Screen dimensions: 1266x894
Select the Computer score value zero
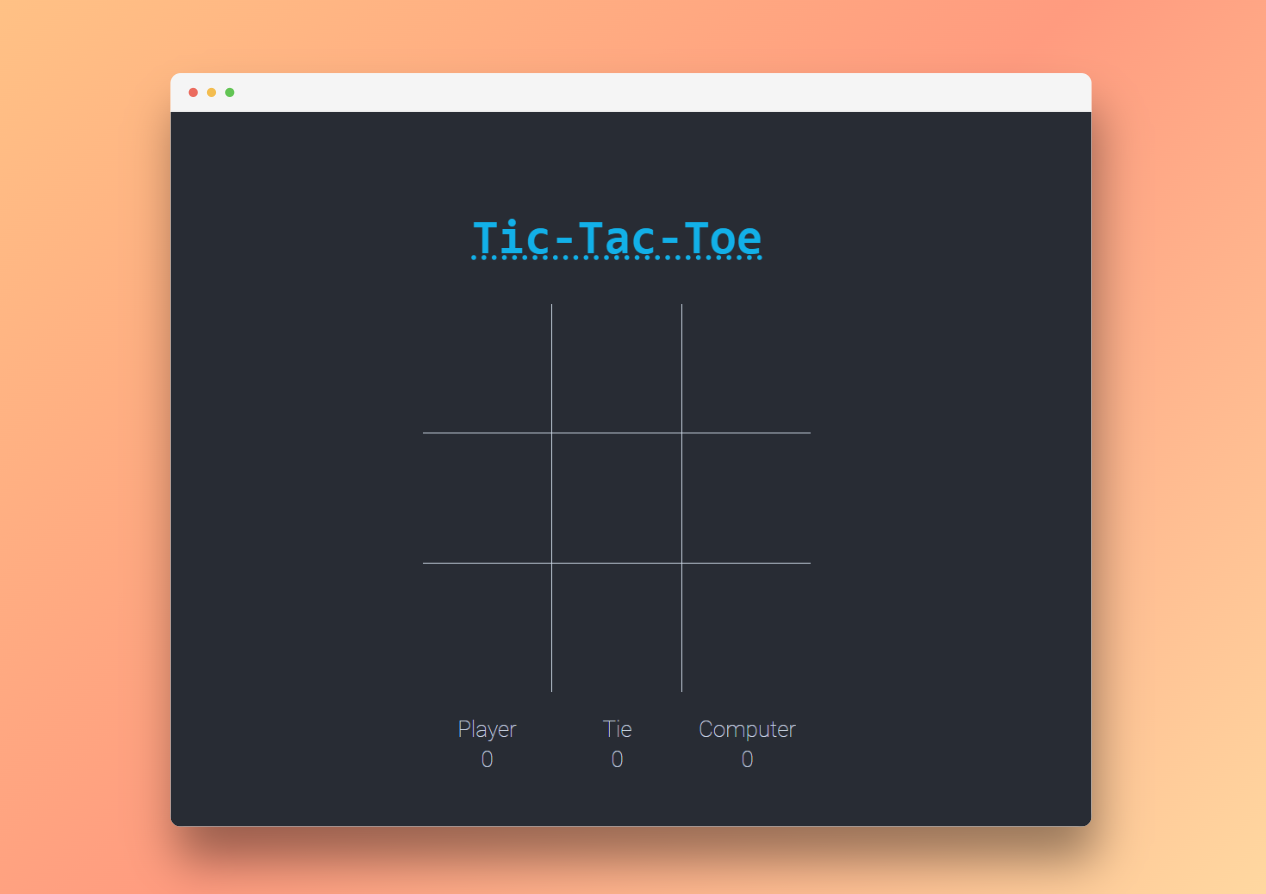747,760
